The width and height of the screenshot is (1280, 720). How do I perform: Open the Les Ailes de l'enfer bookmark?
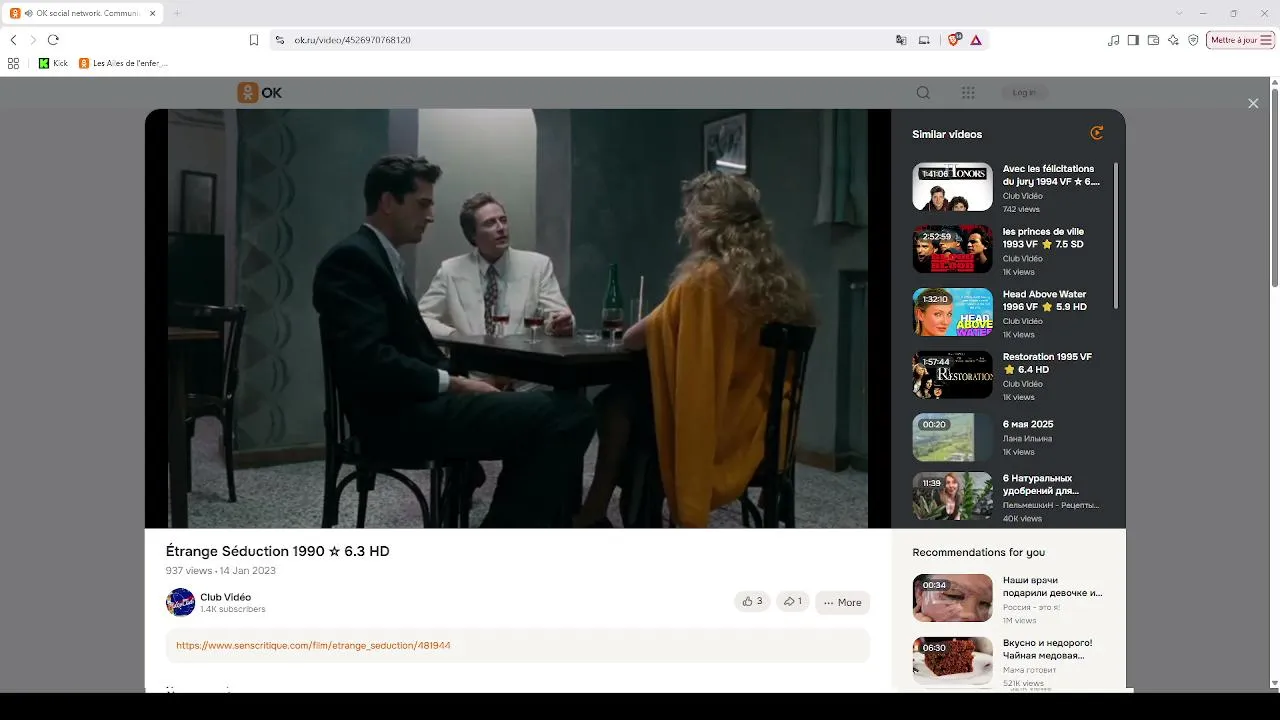[x=123, y=63]
